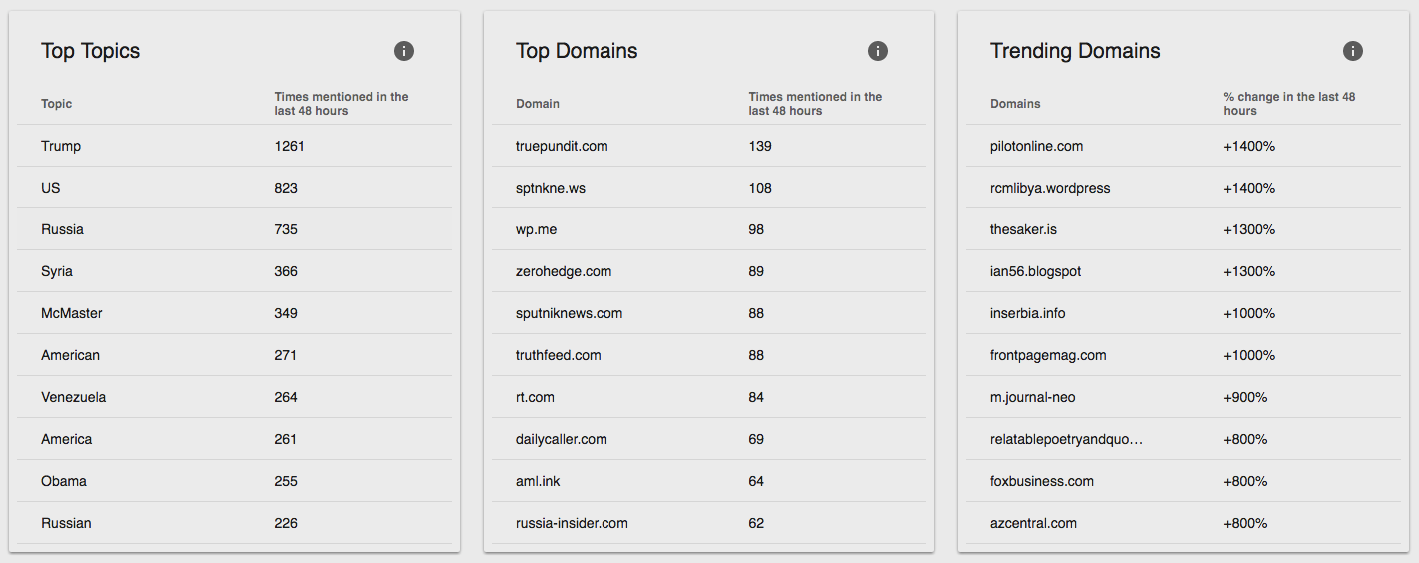Viewport: 1419px width, 563px height.
Task: Click +800% next to foxbusiness.com
Action: [x=1245, y=481]
